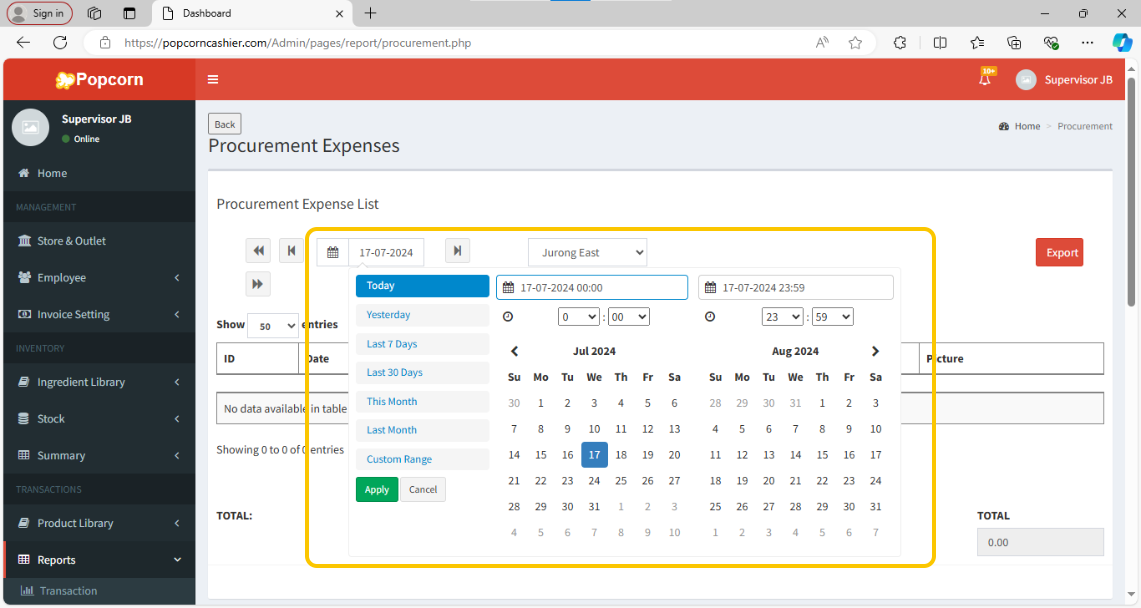Expand the Stock sidebar menu
1141x608 pixels.
point(99,419)
